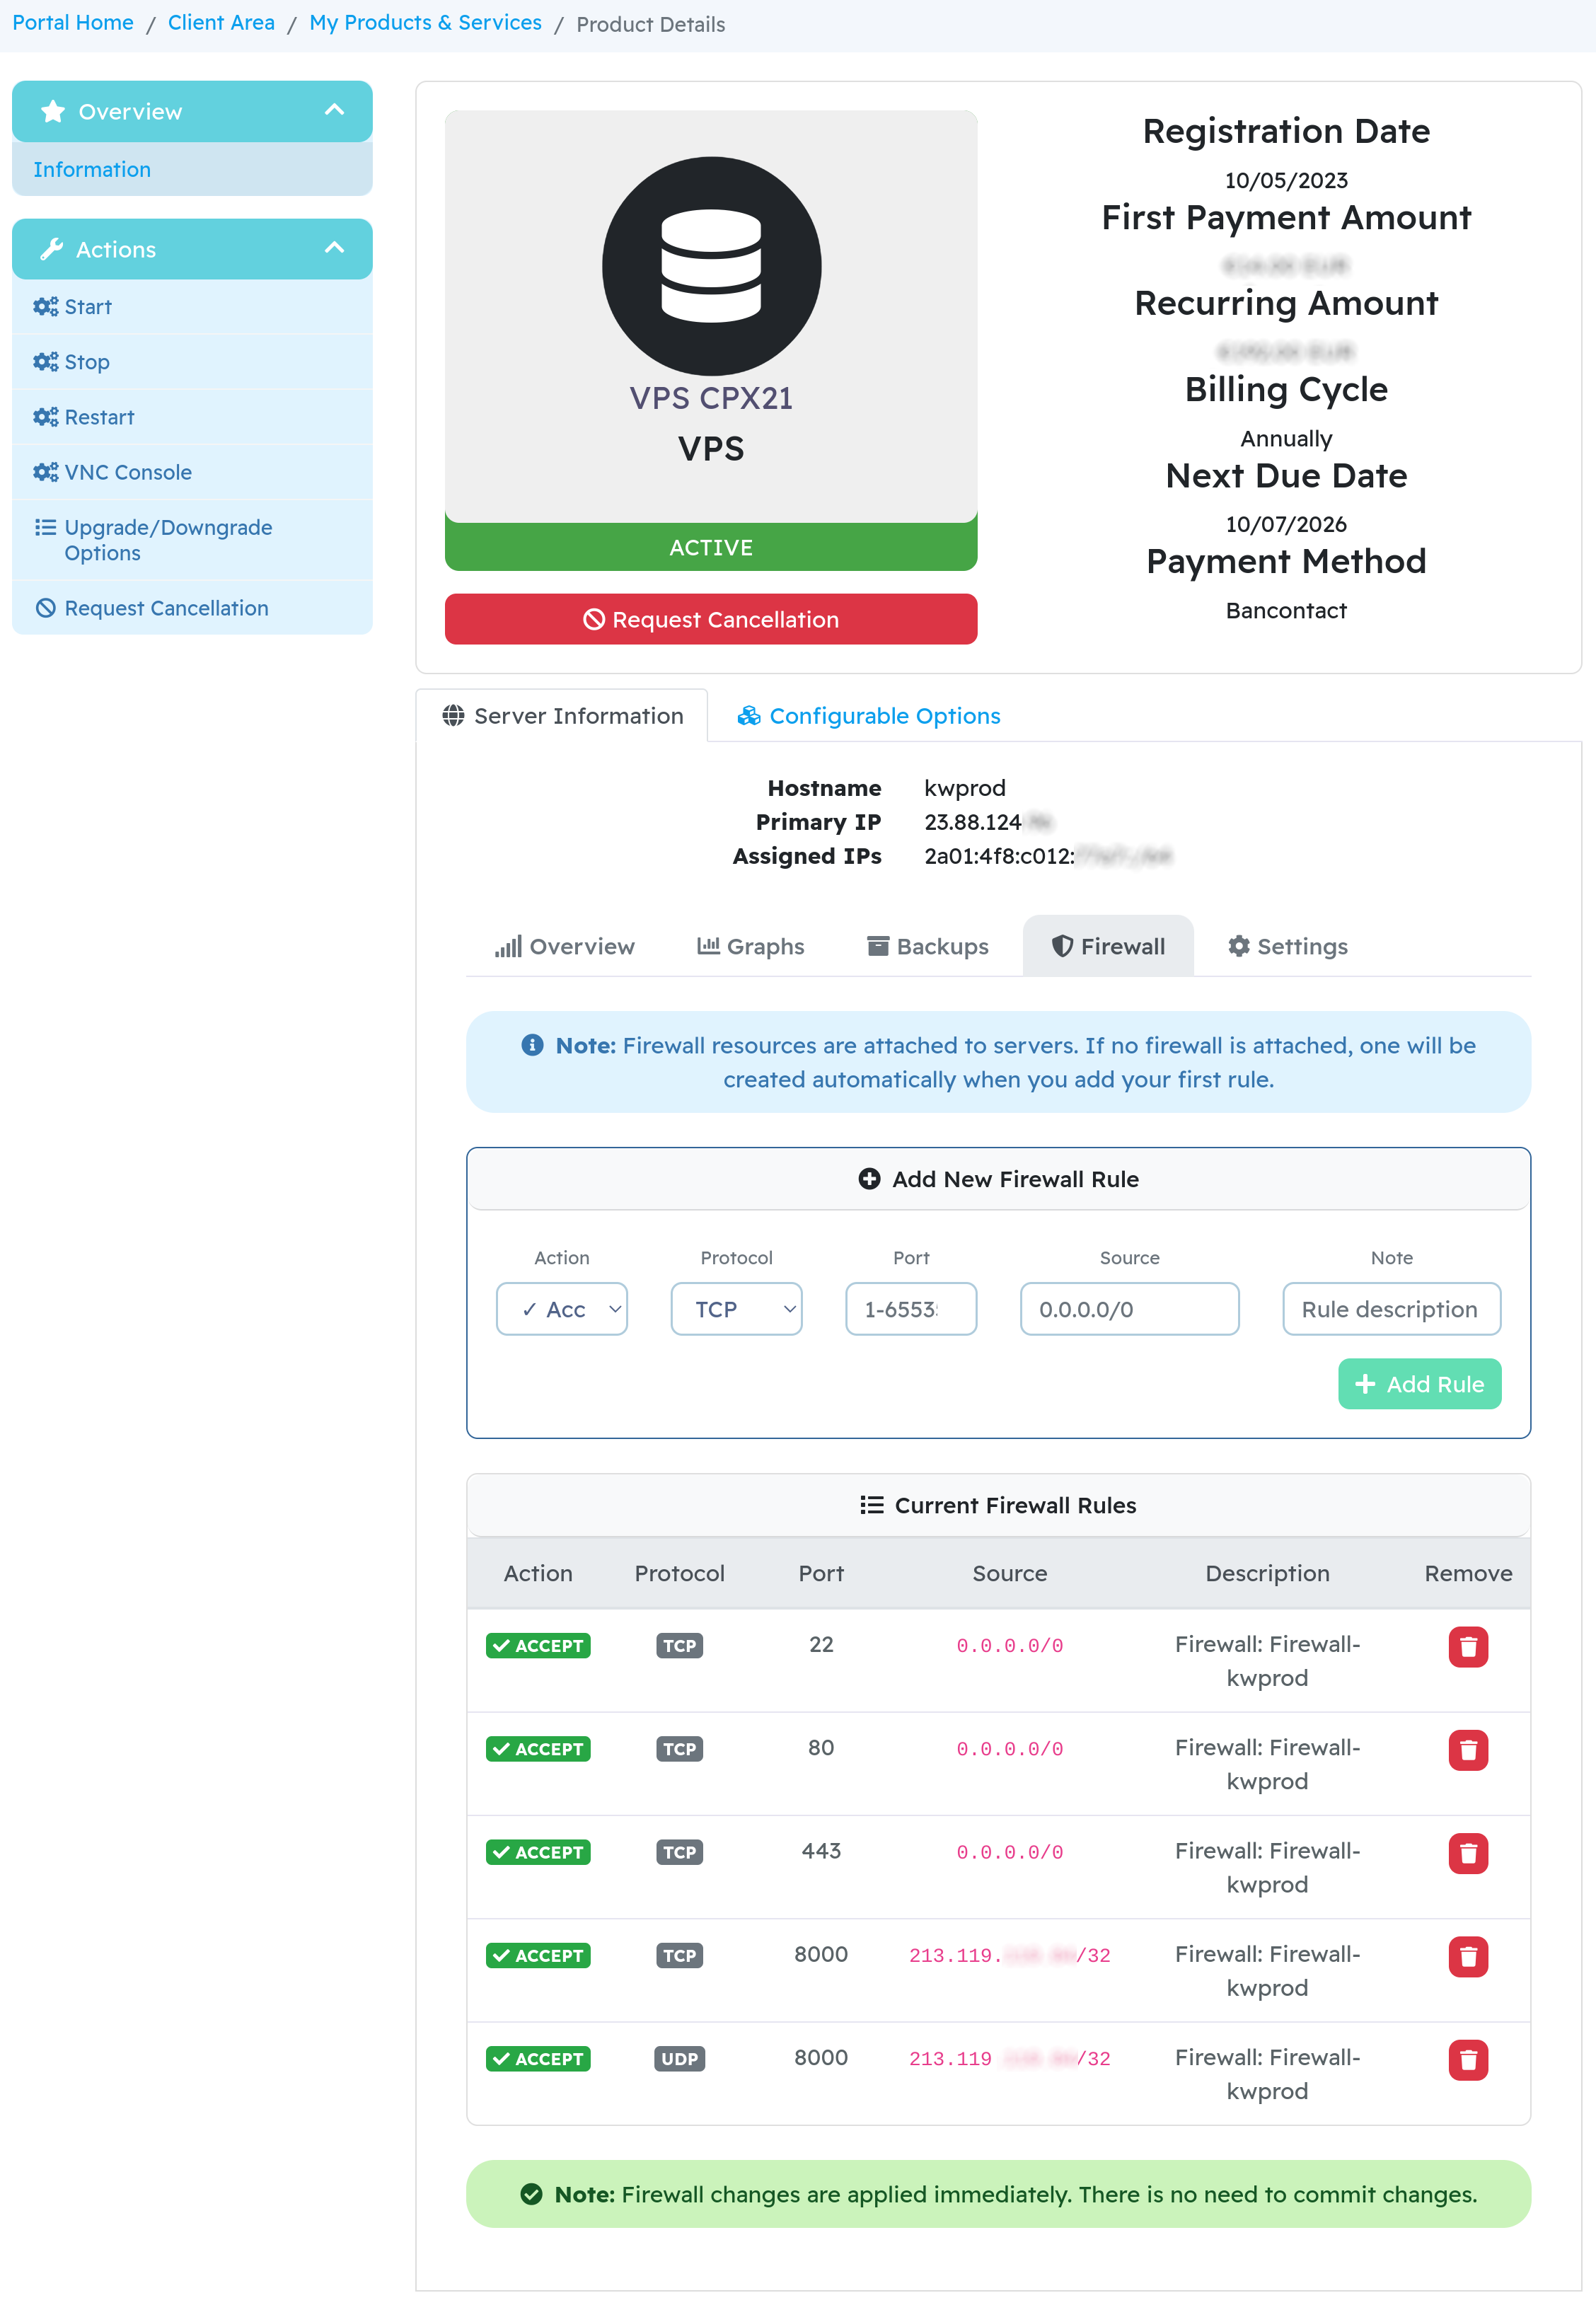Screen dimensions: 1596x2305
Task: Switch to the Server Information tab
Action: pos(562,716)
